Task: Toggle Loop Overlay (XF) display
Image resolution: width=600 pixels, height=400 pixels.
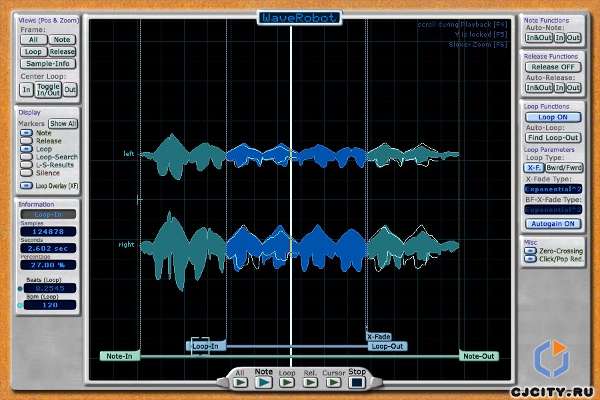Action: (26, 185)
